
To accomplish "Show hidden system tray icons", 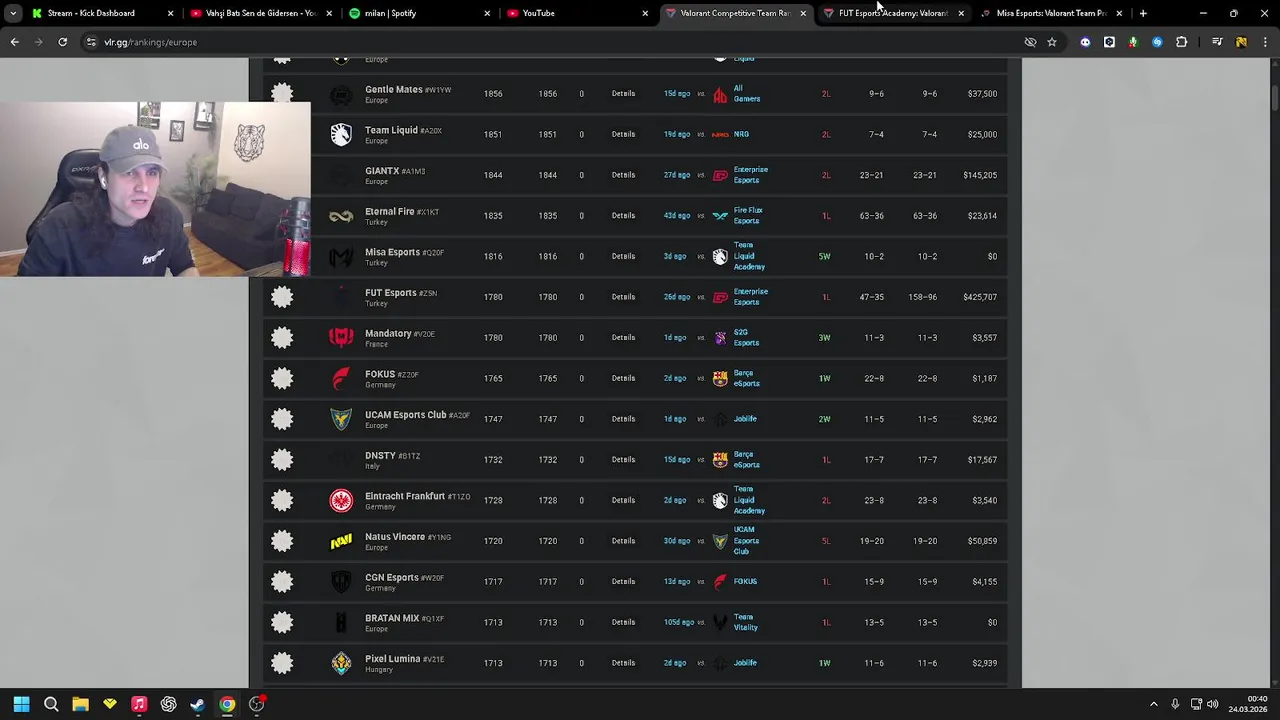I will point(1153,704).
